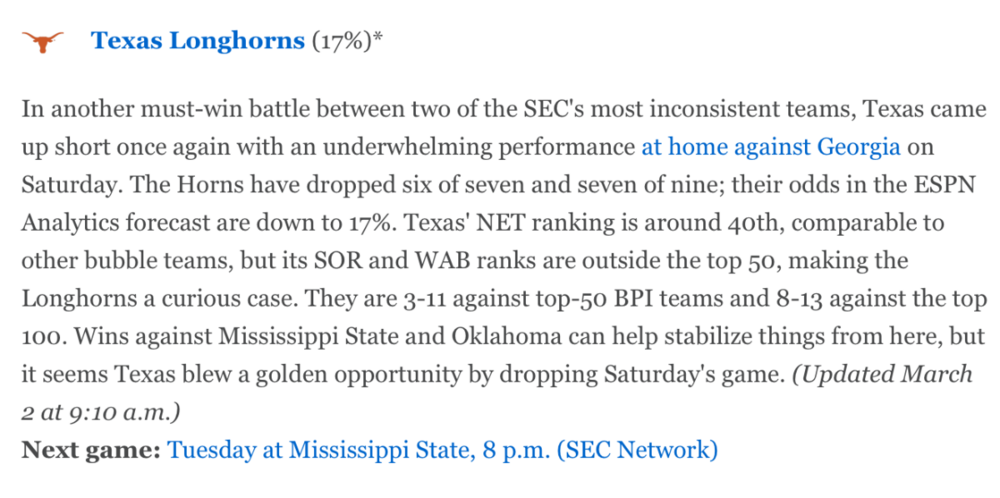Open Tuesday at Mississippi State game link
The image size is (1000, 498).
click(442, 450)
